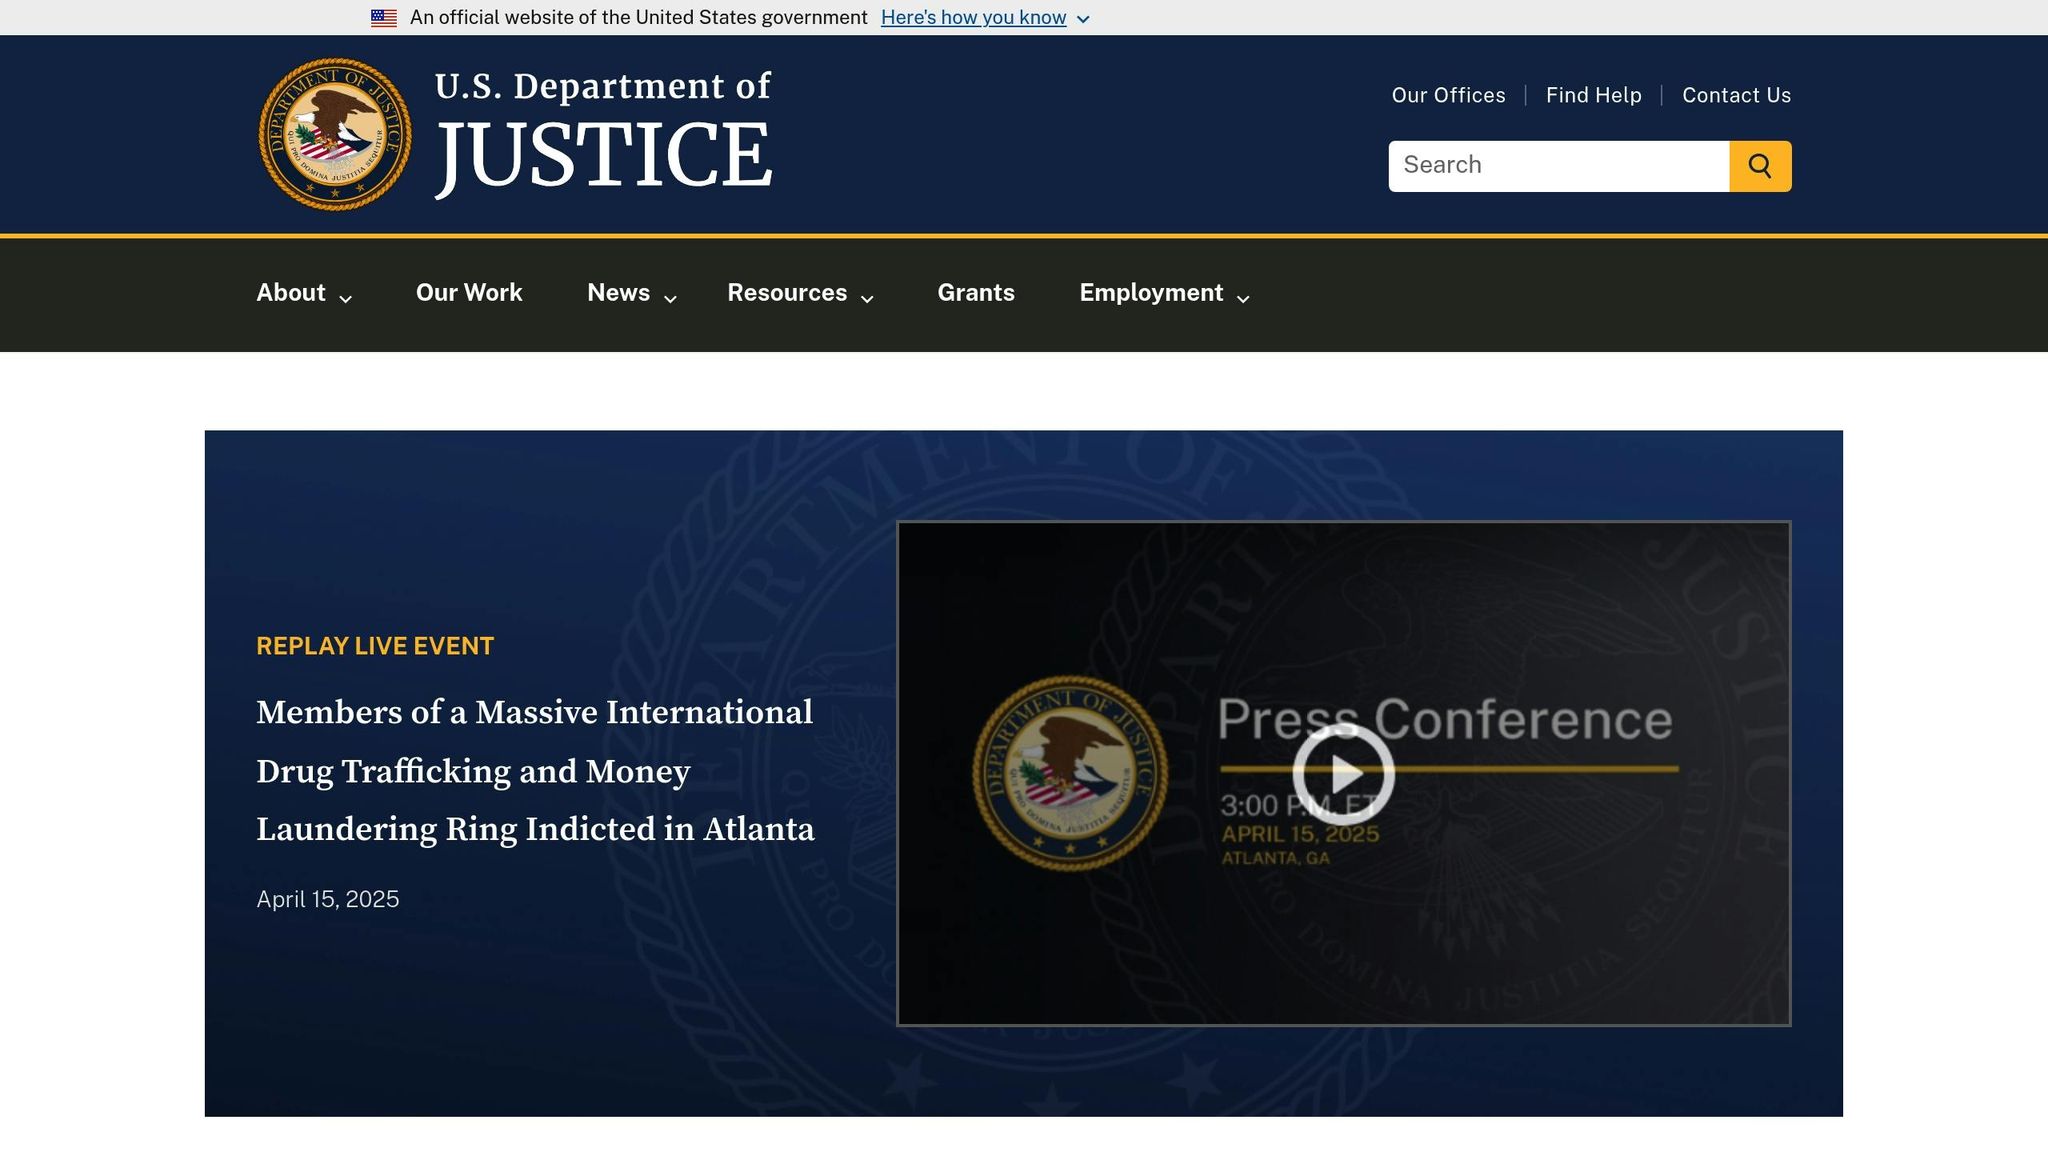Expand the Employment dropdown chevron

click(x=1243, y=298)
